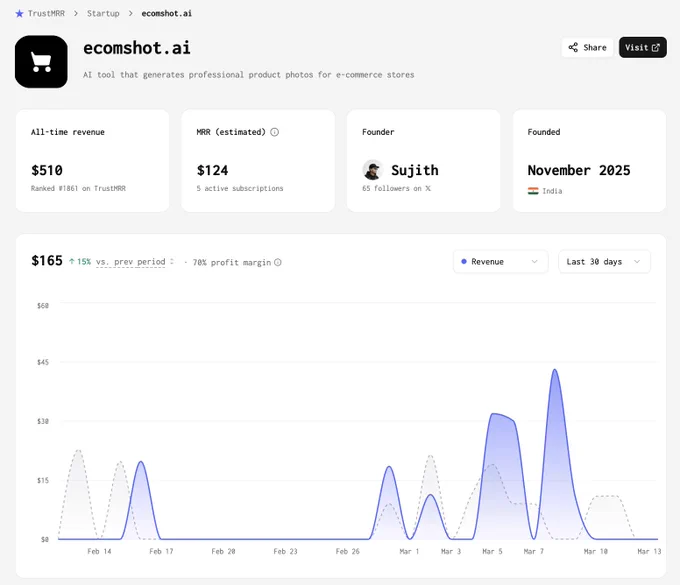Viewport: 680px width, 585px height.
Task: Click the chevron in Revenue selector
Action: (x=534, y=261)
